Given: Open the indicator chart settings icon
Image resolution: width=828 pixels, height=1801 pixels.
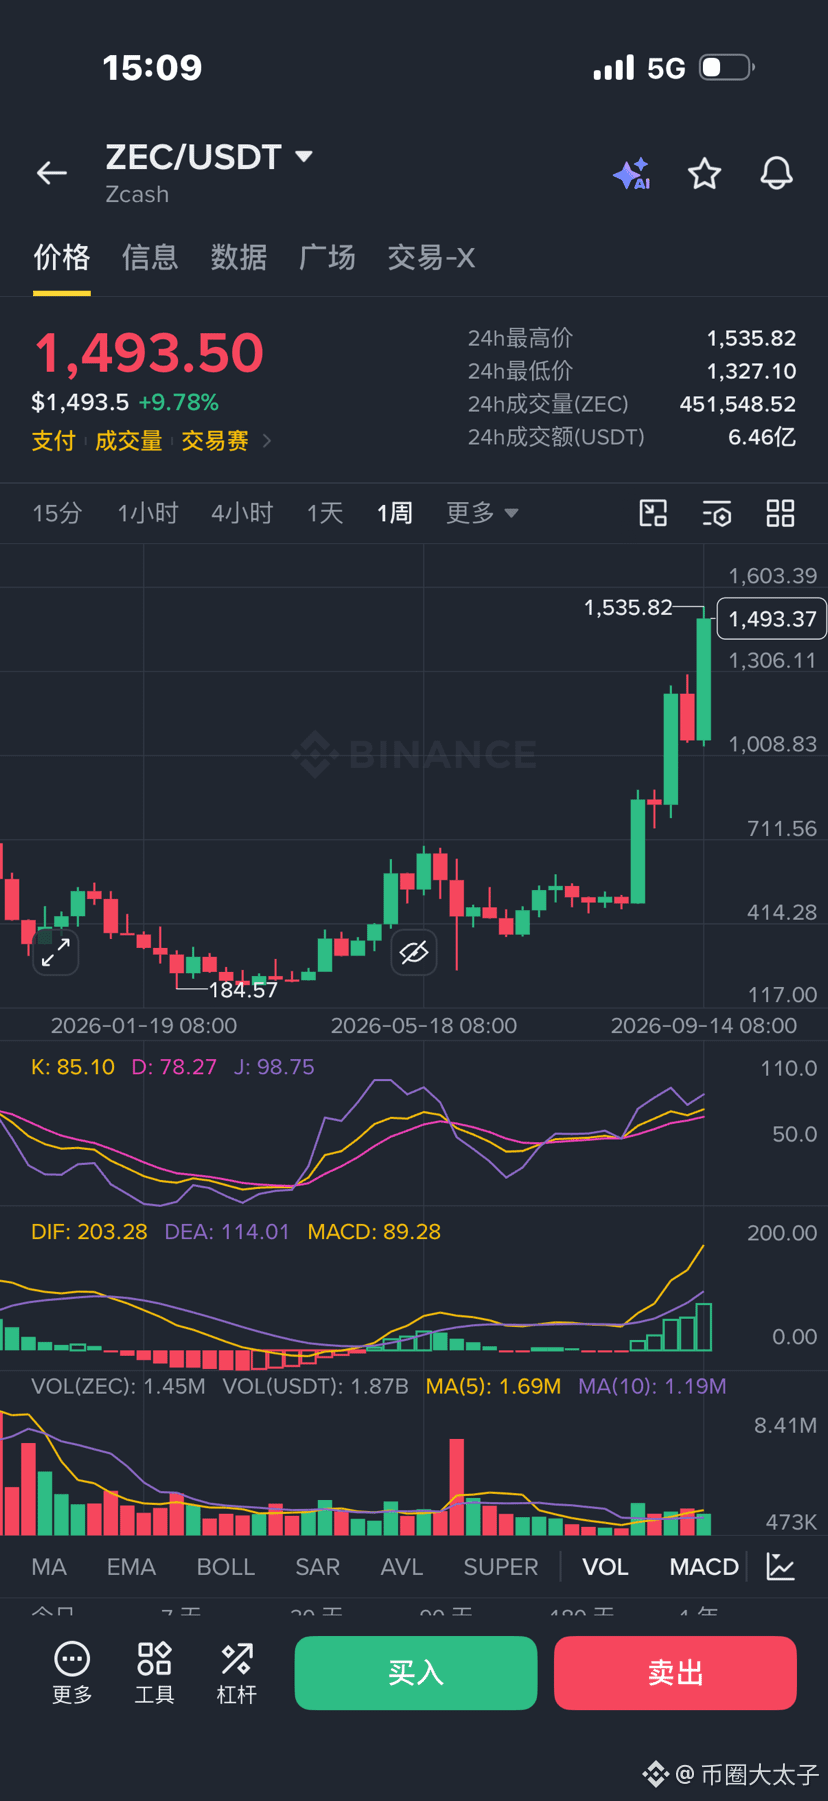Looking at the screenshot, I should (x=781, y=1566).
